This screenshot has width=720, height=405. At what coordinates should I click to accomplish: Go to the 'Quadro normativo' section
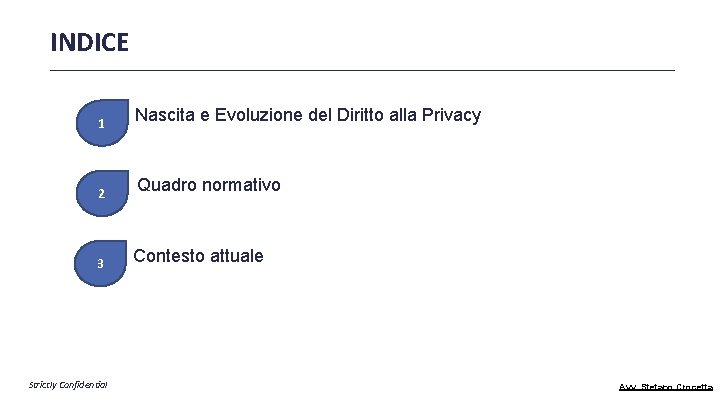click(x=209, y=185)
